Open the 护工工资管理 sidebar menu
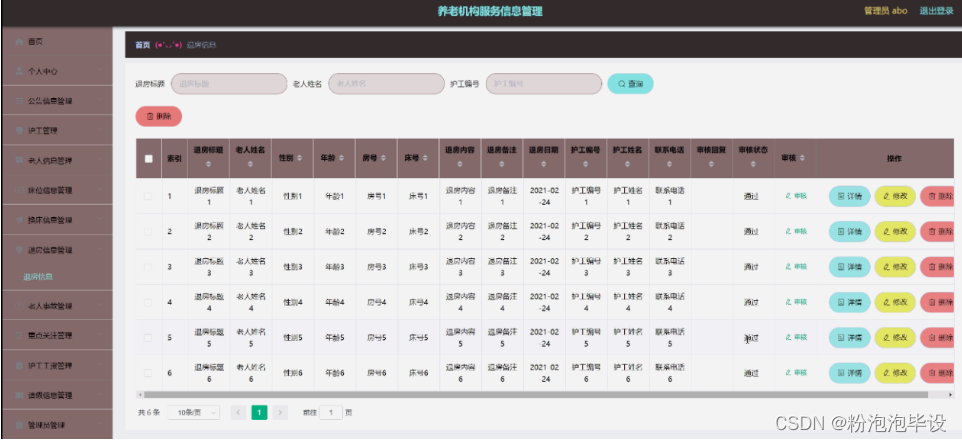 [57, 365]
